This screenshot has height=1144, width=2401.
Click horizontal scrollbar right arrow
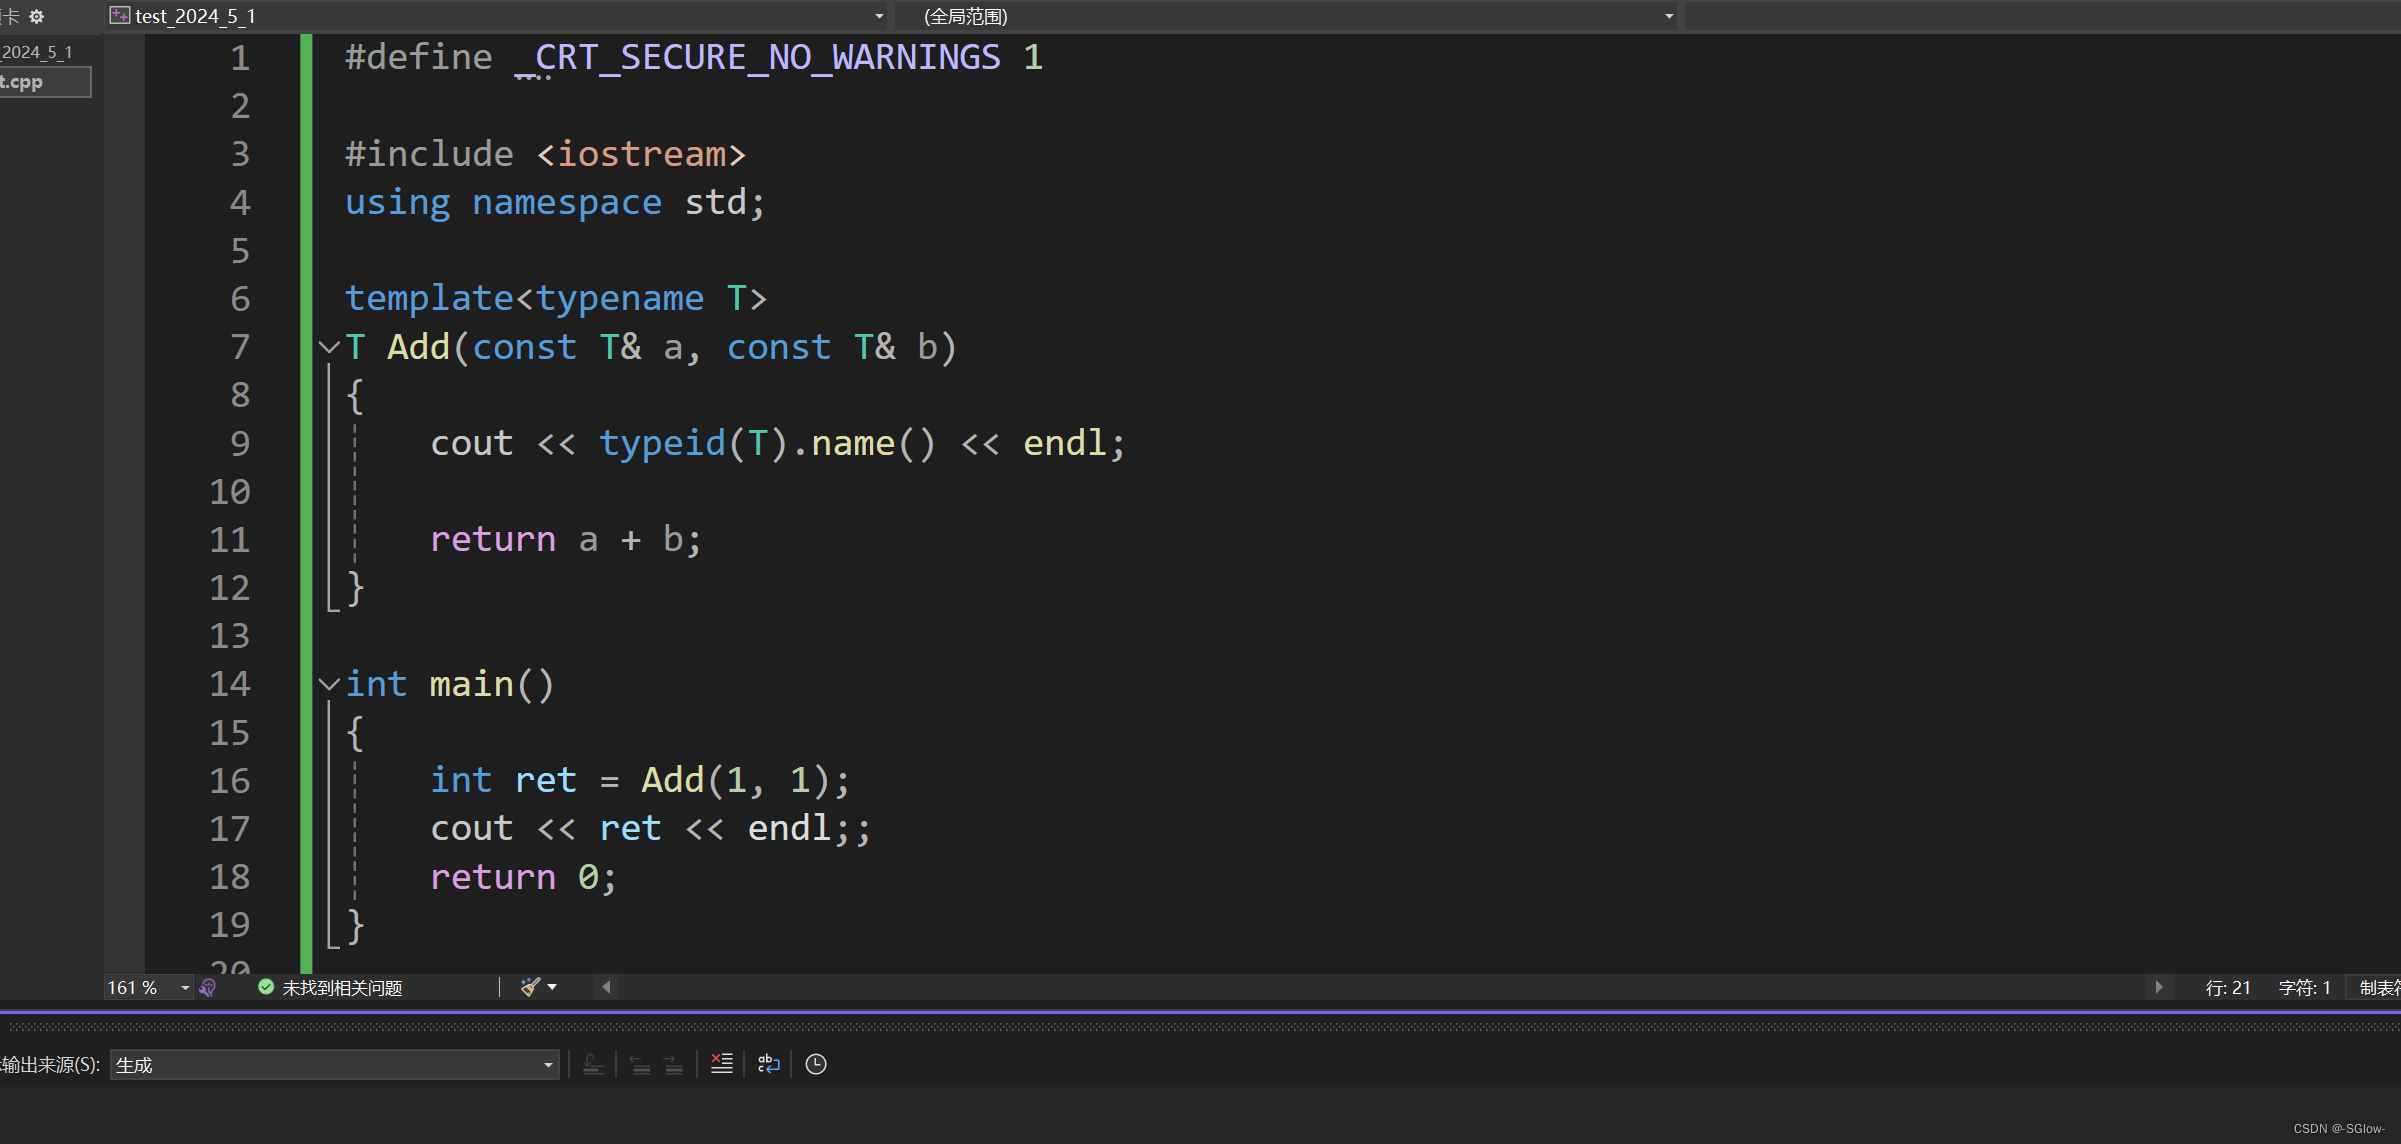[x=2159, y=988]
